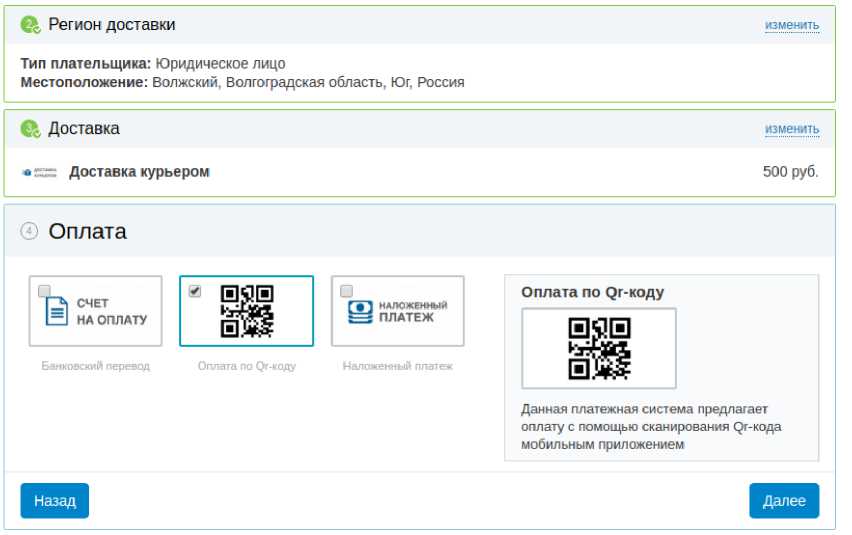Click the СЧЕТ НА ОПЛАТУ tile text
The width and height of the screenshot is (852, 535).
point(112,311)
